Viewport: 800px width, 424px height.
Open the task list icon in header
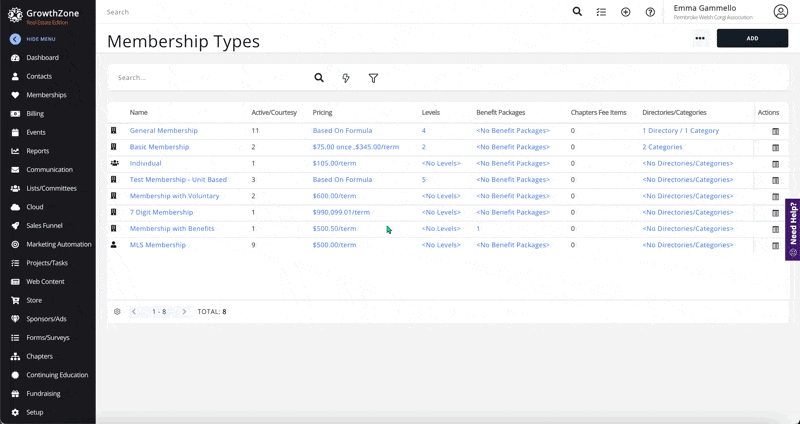(x=601, y=12)
